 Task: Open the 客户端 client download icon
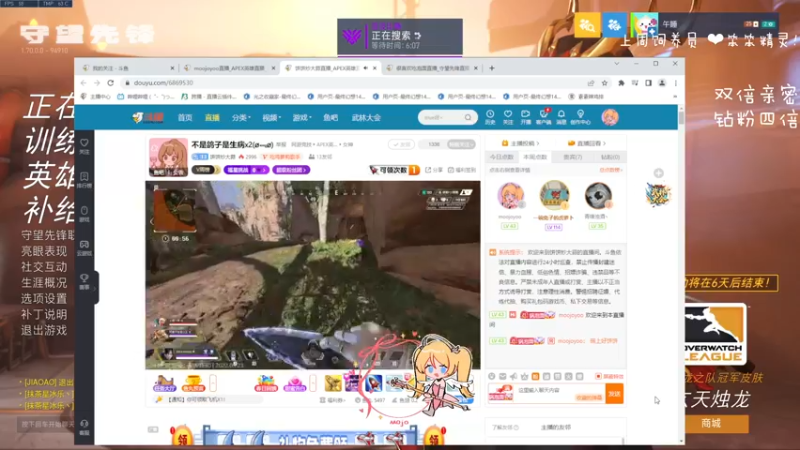(543, 117)
